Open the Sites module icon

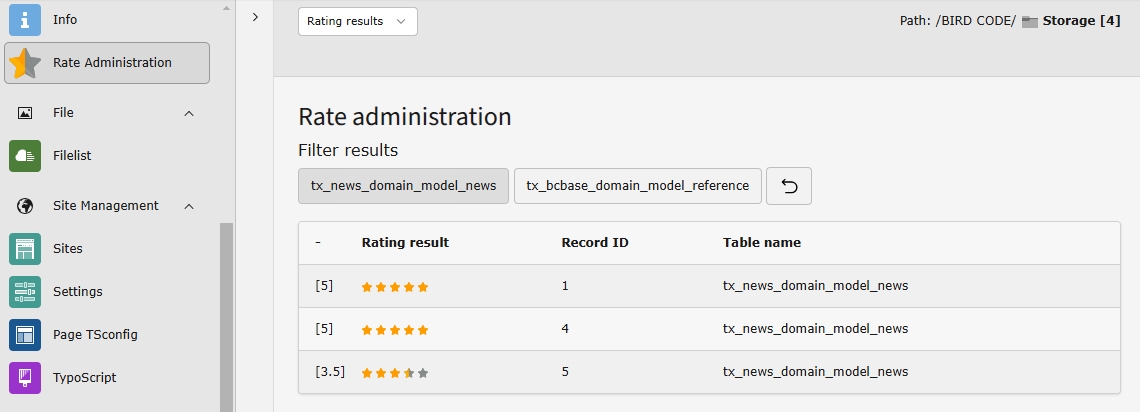tap(25, 249)
